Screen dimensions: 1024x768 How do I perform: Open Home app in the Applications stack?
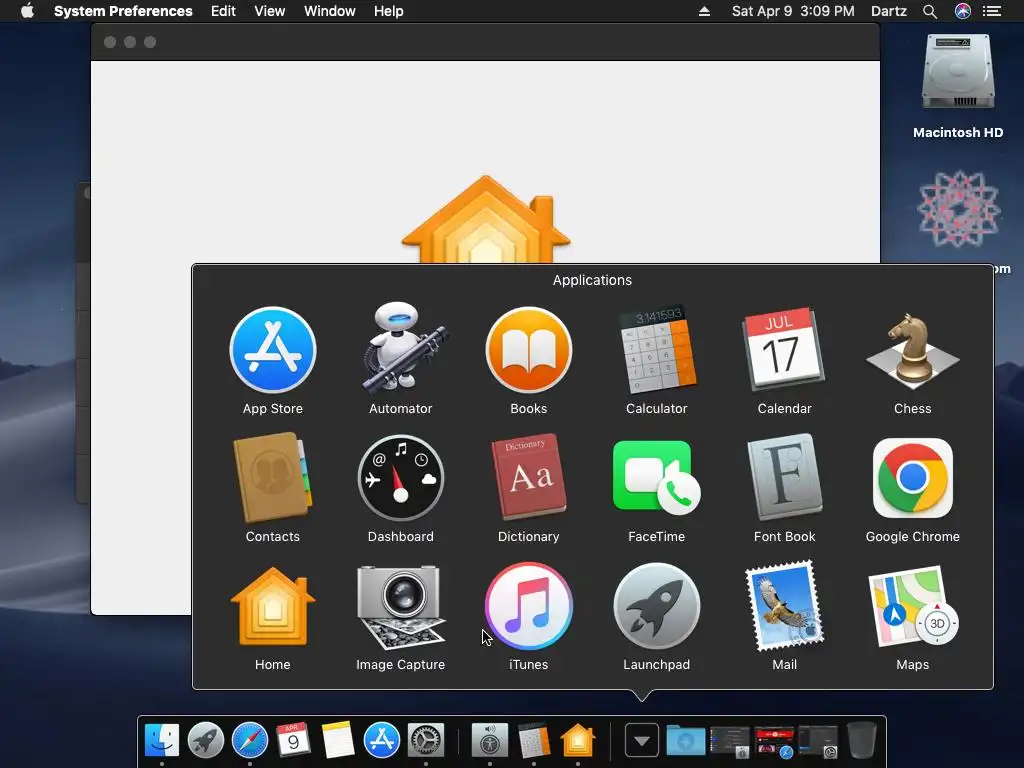tap(273, 607)
